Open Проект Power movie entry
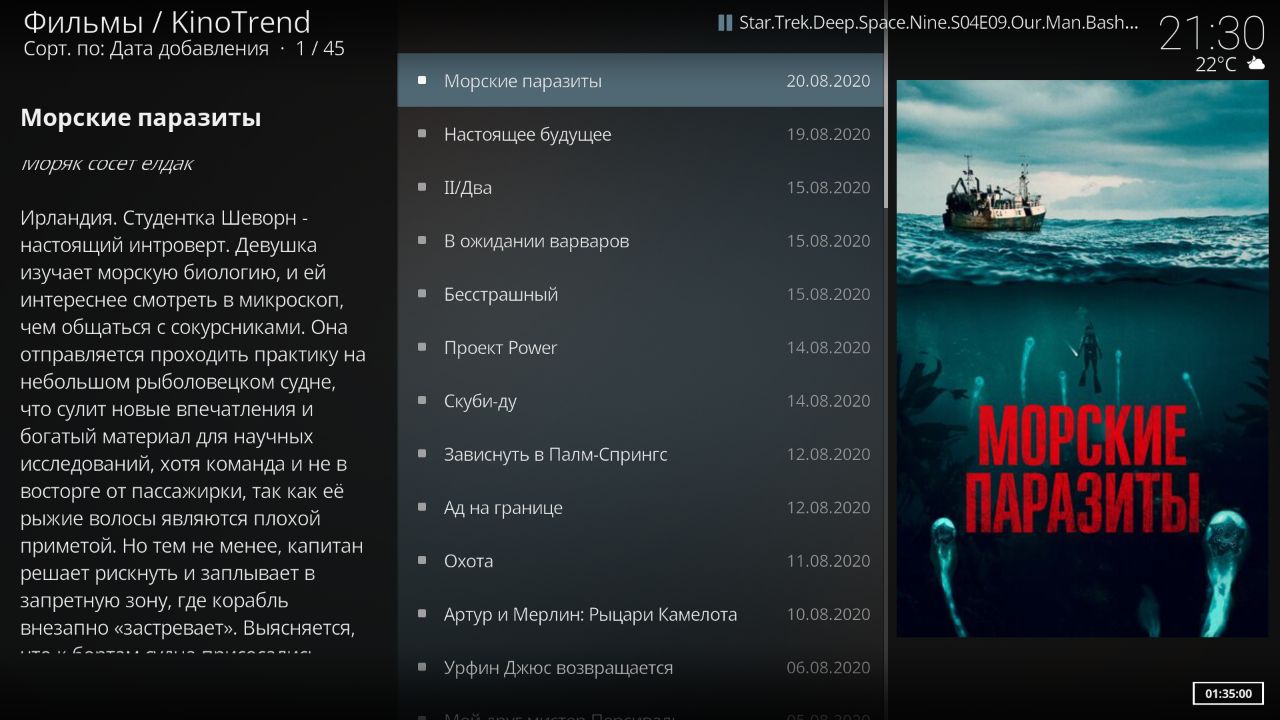The height and width of the screenshot is (720, 1280). [x=640, y=347]
